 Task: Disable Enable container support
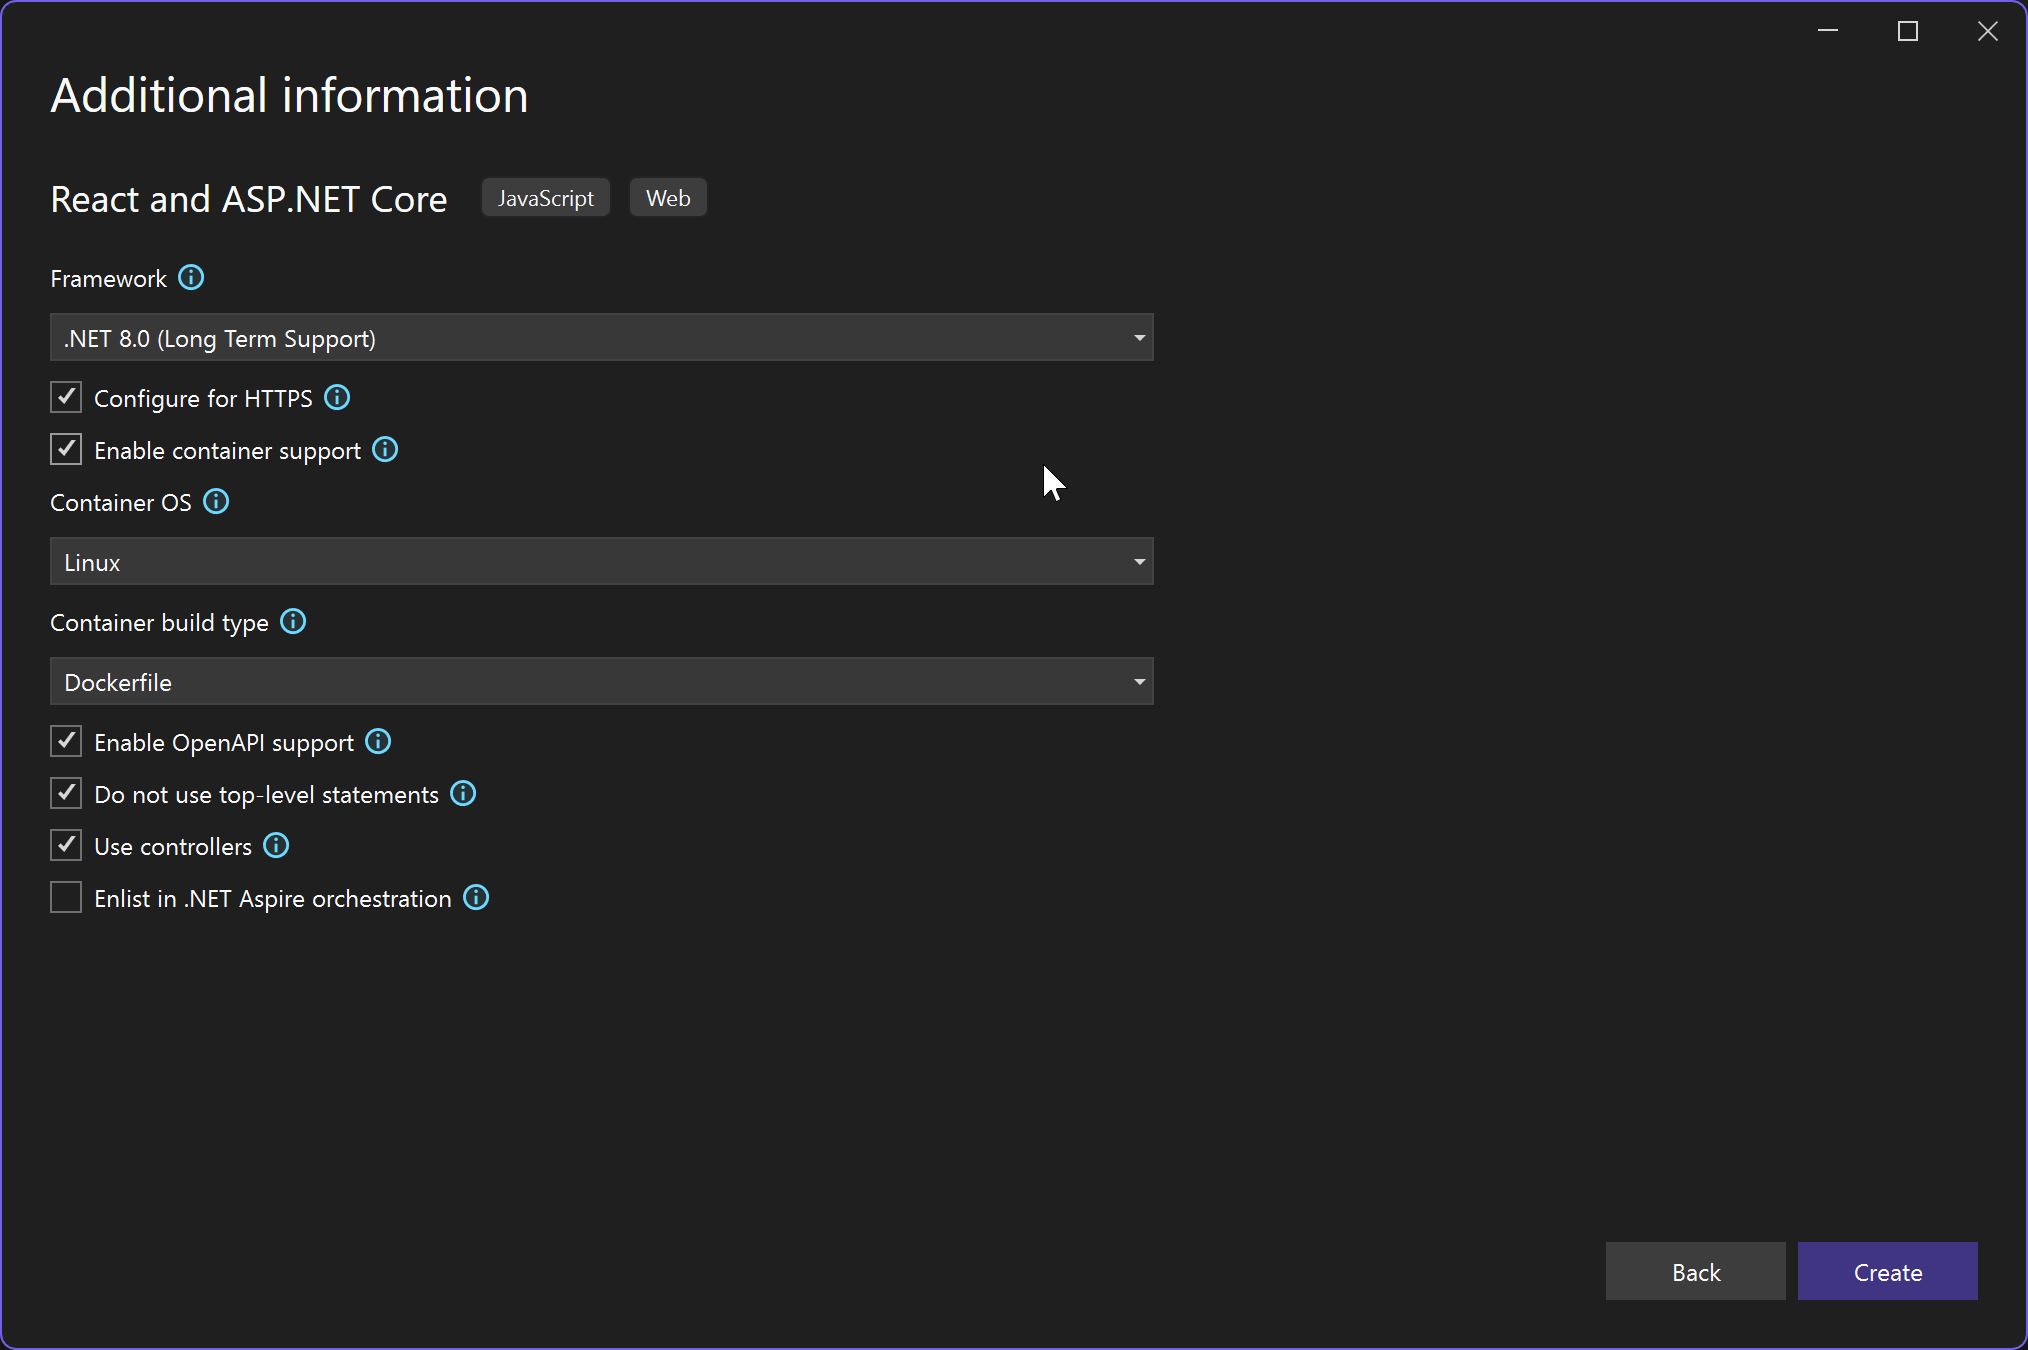(x=65, y=449)
